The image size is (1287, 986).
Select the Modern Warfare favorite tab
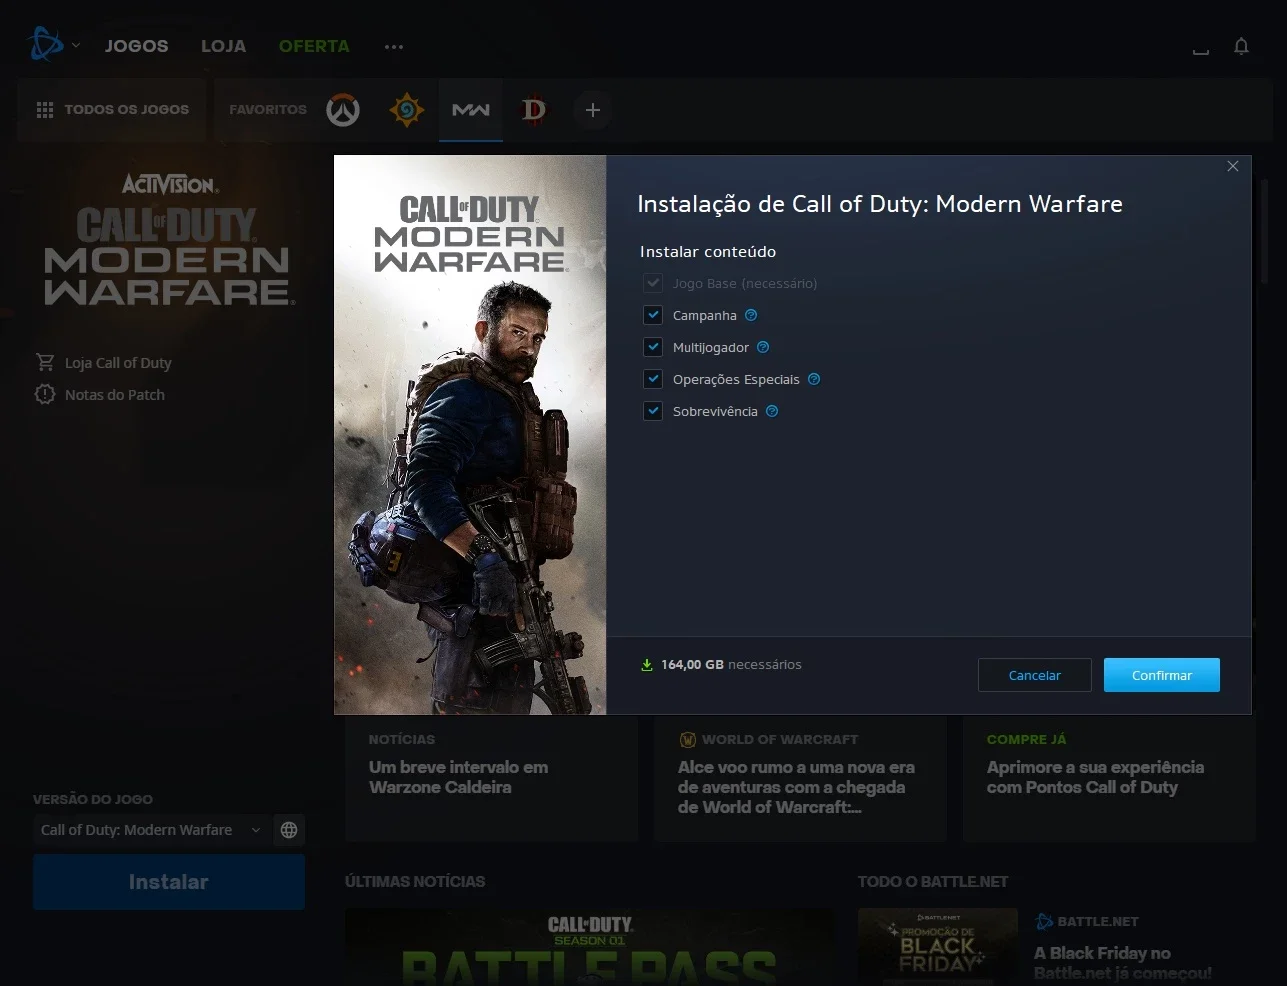coord(471,110)
